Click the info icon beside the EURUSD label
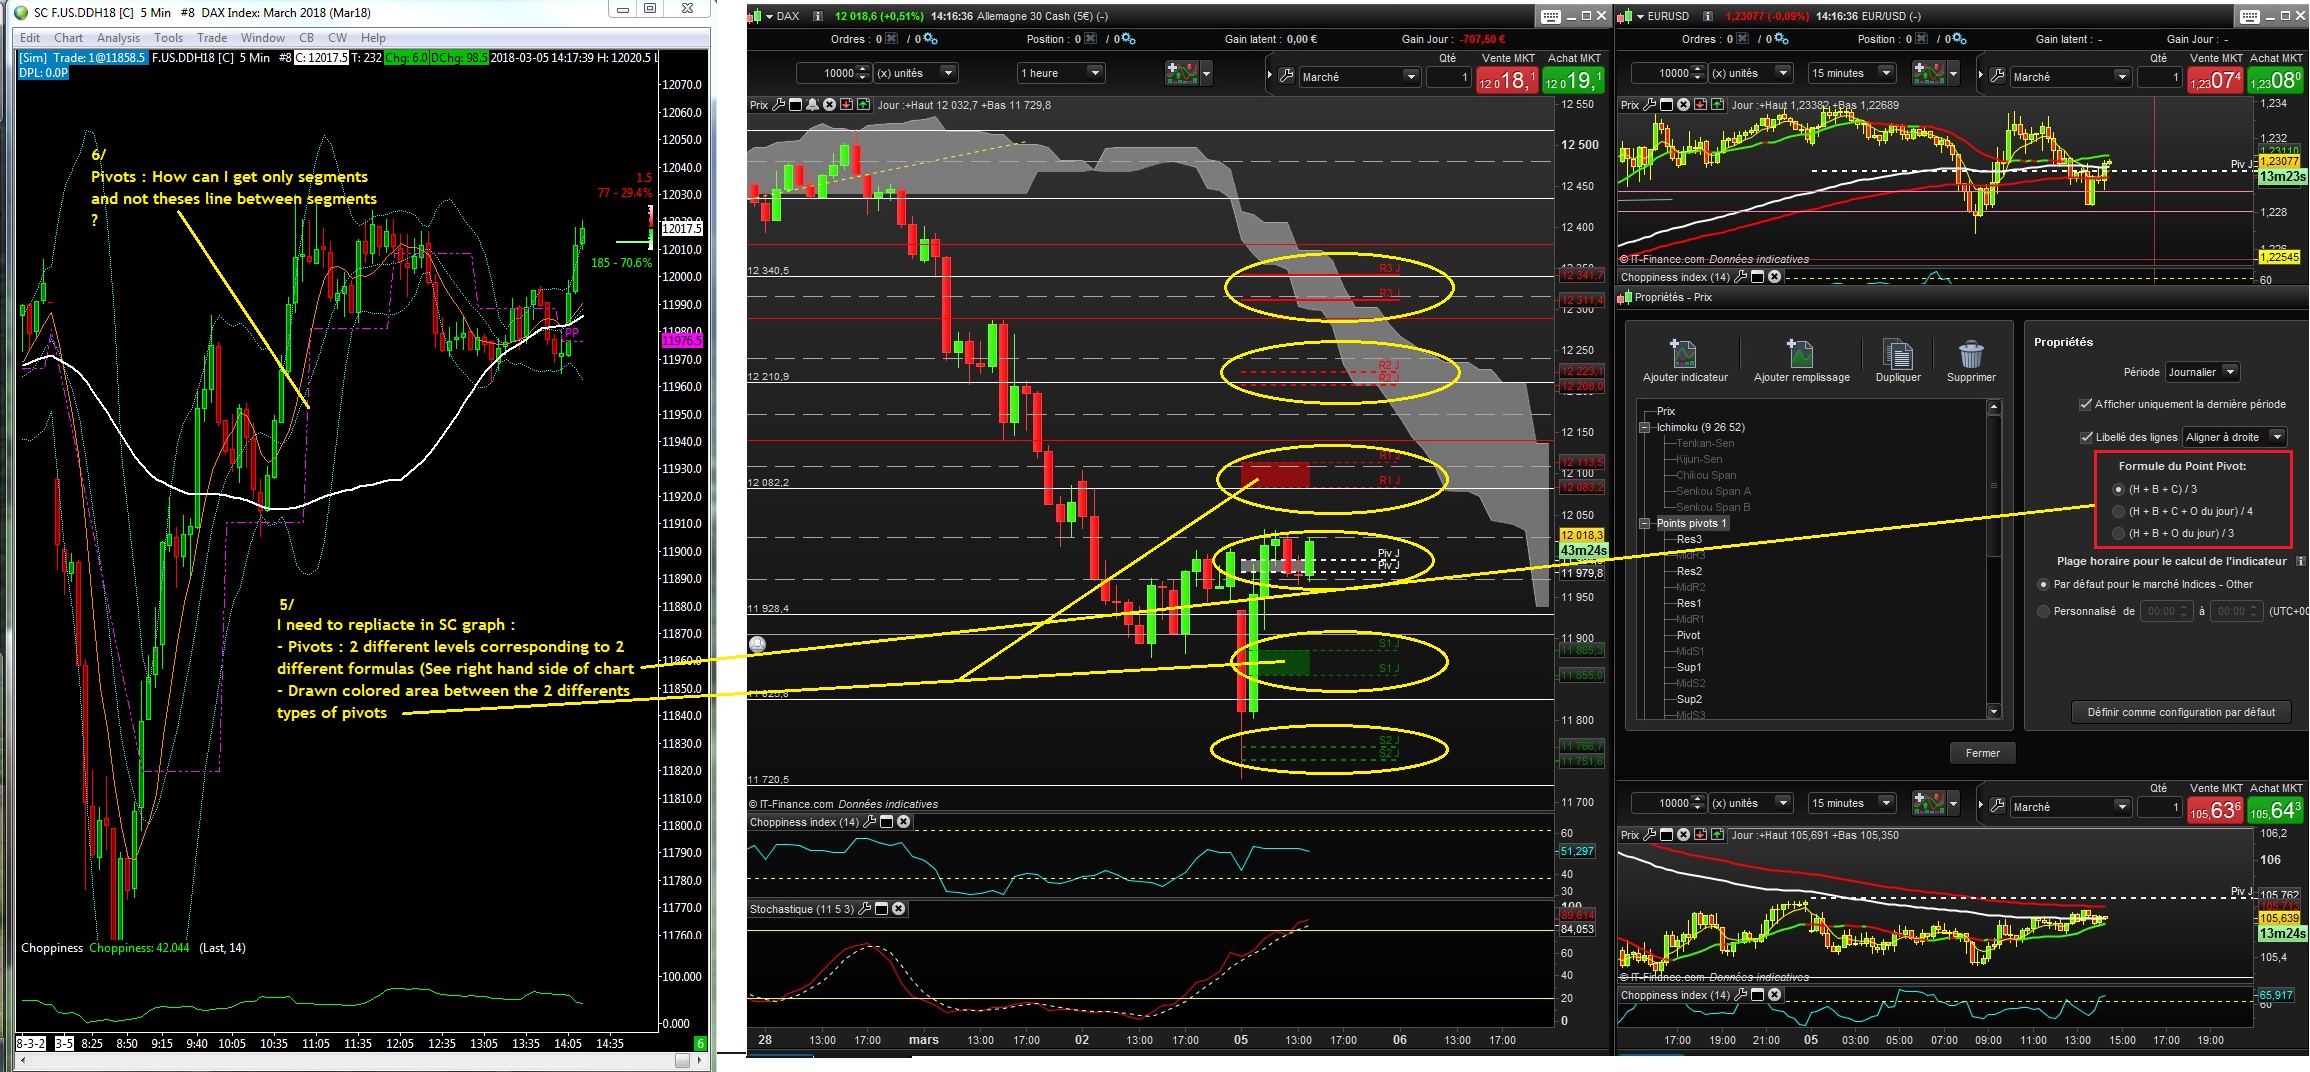2310x1072 pixels. coord(1708,16)
